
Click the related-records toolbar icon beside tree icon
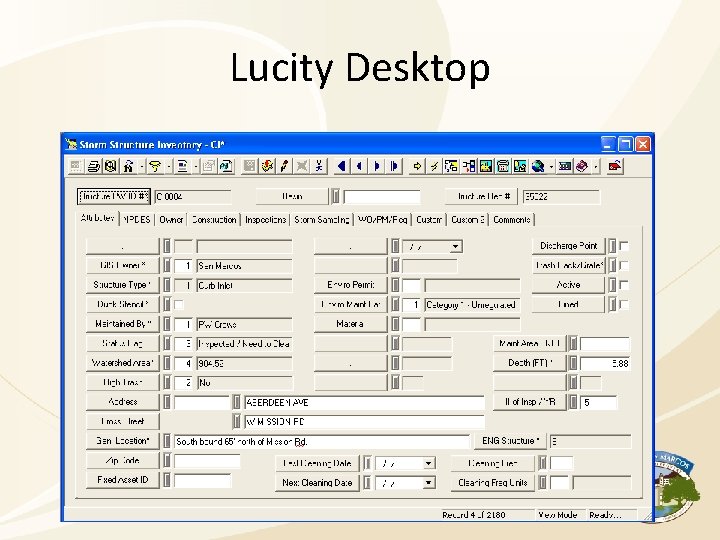coord(469,166)
